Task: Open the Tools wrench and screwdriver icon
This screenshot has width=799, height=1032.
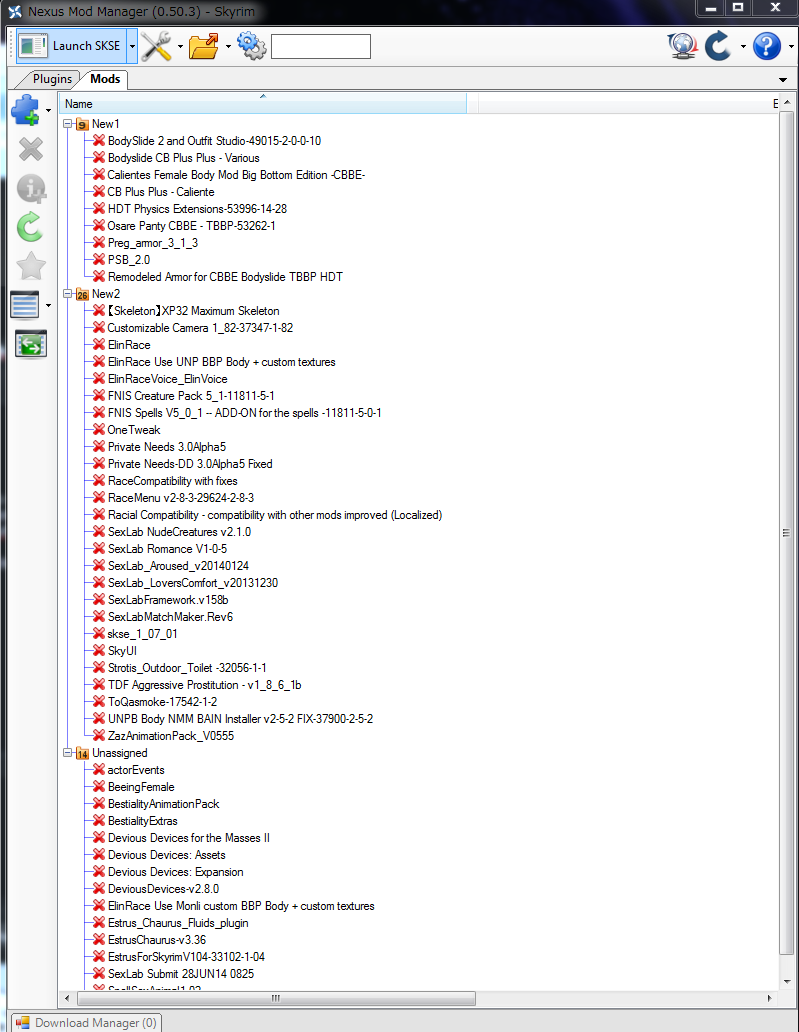Action: [x=157, y=46]
